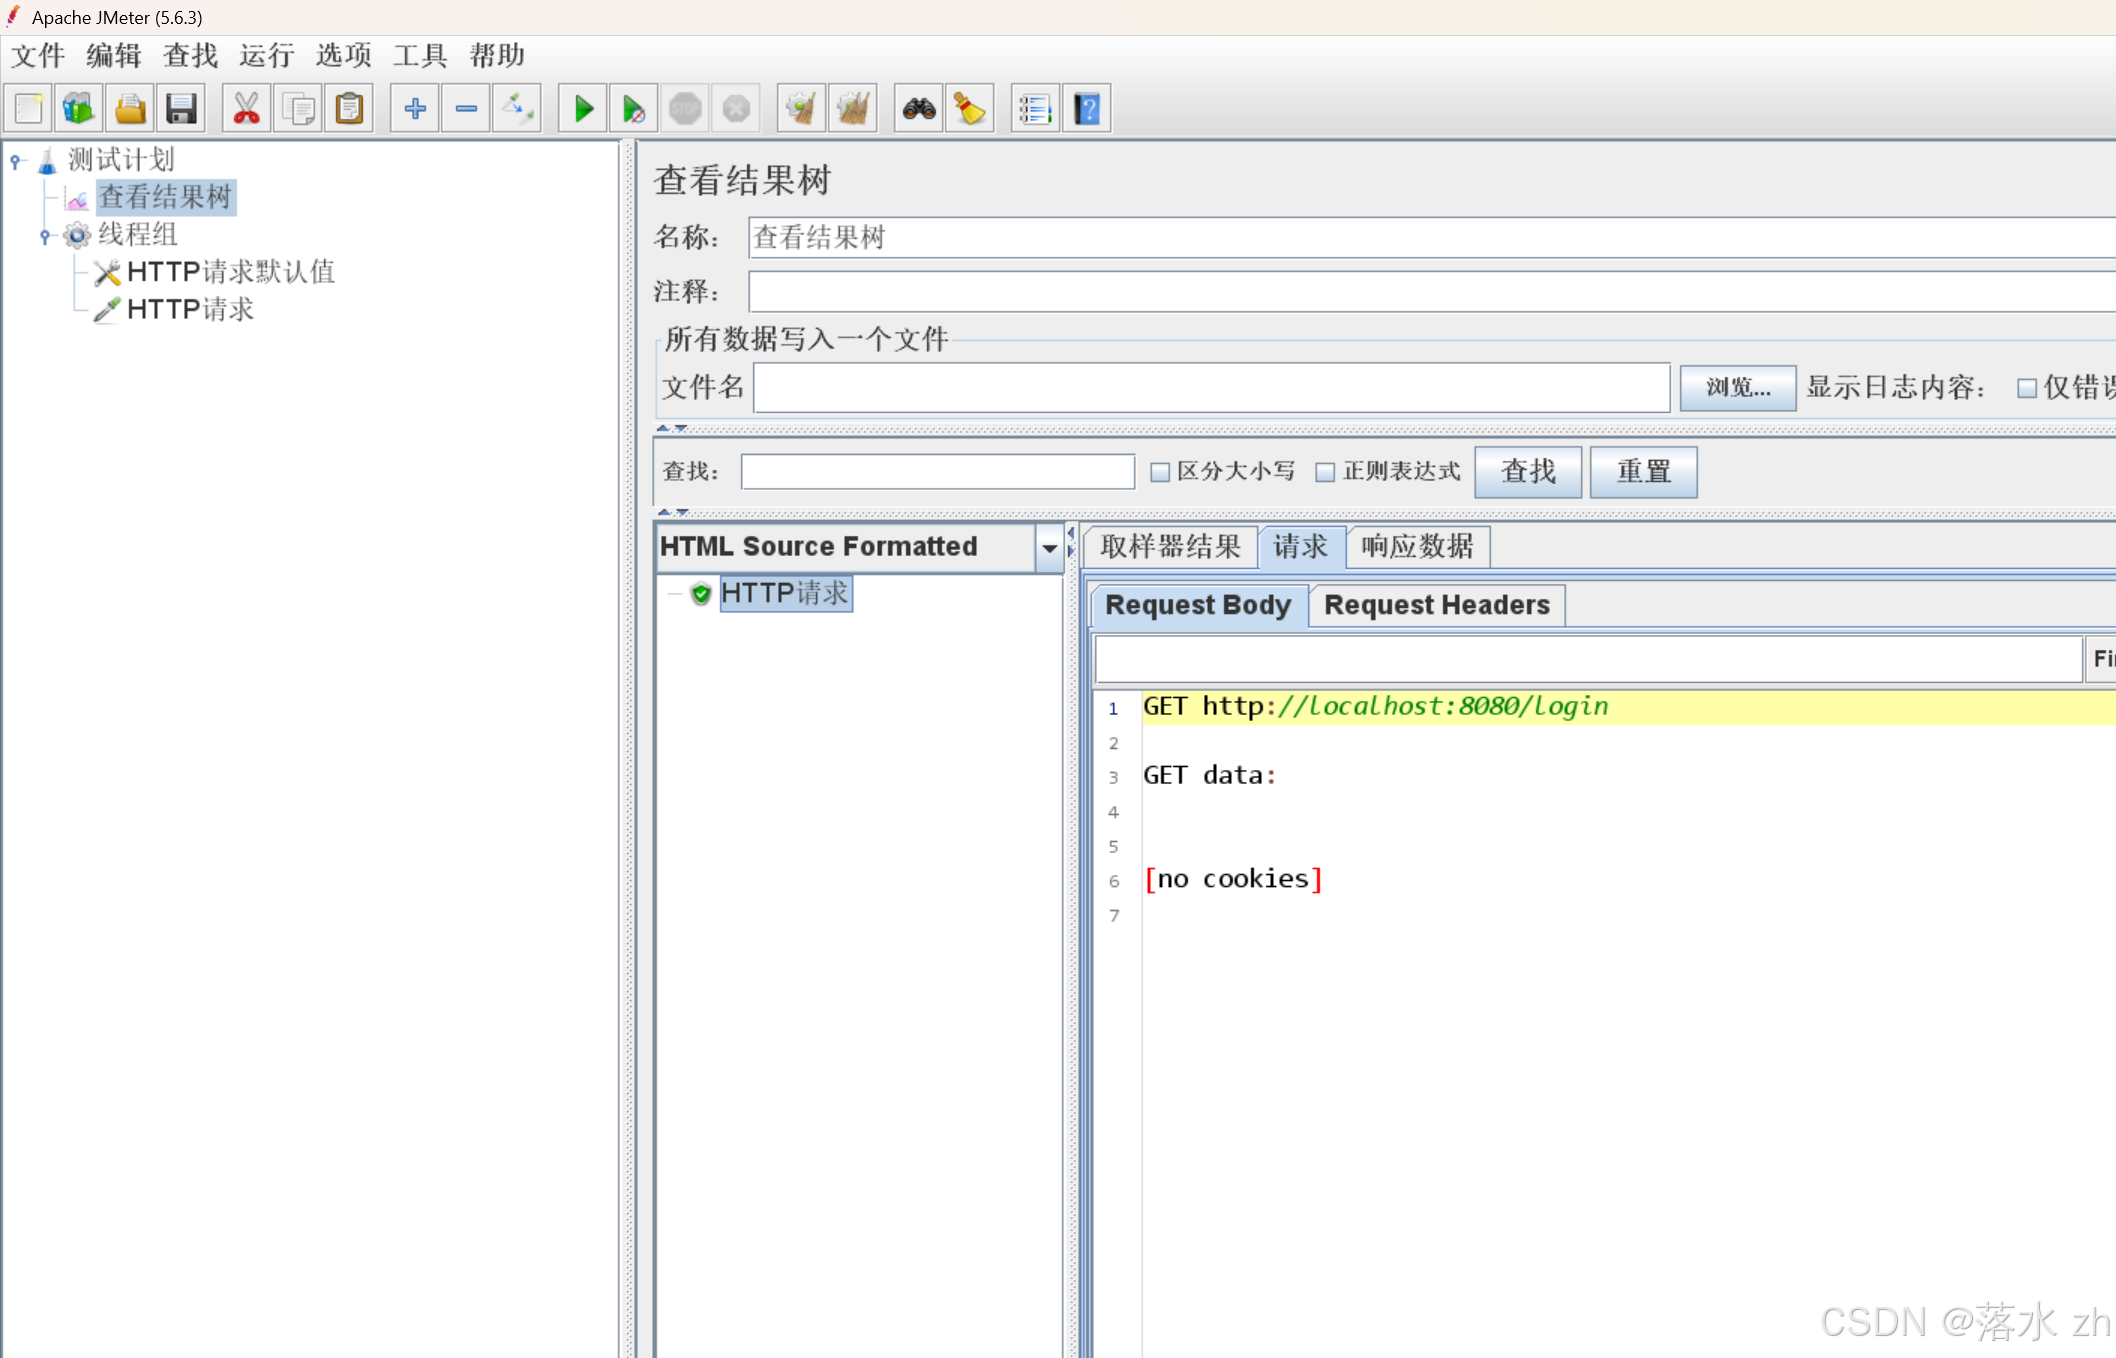Toggle the 仅错误 log checkbox
This screenshot has height=1358, width=2116.
pos(2026,388)
